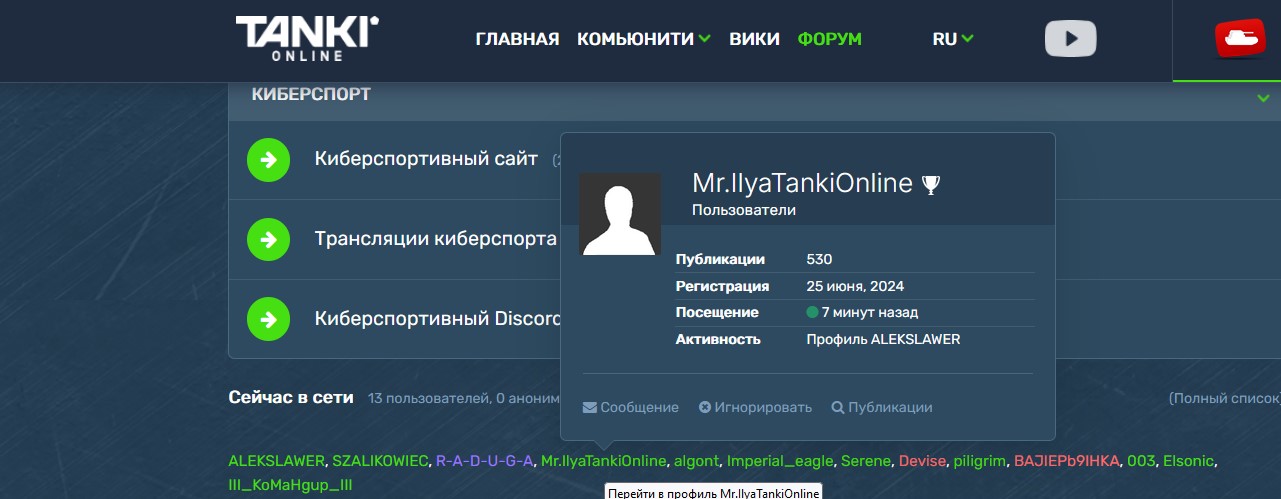Click the КИБЕРСПОРТ section header title
The height and width of the screenshot is (499, 1281).
(x=311, y=94)
